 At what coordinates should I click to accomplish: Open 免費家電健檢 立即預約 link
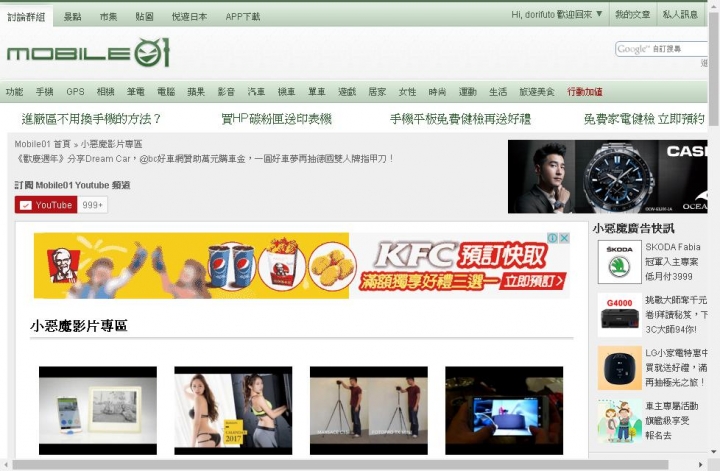click(644, 119)
